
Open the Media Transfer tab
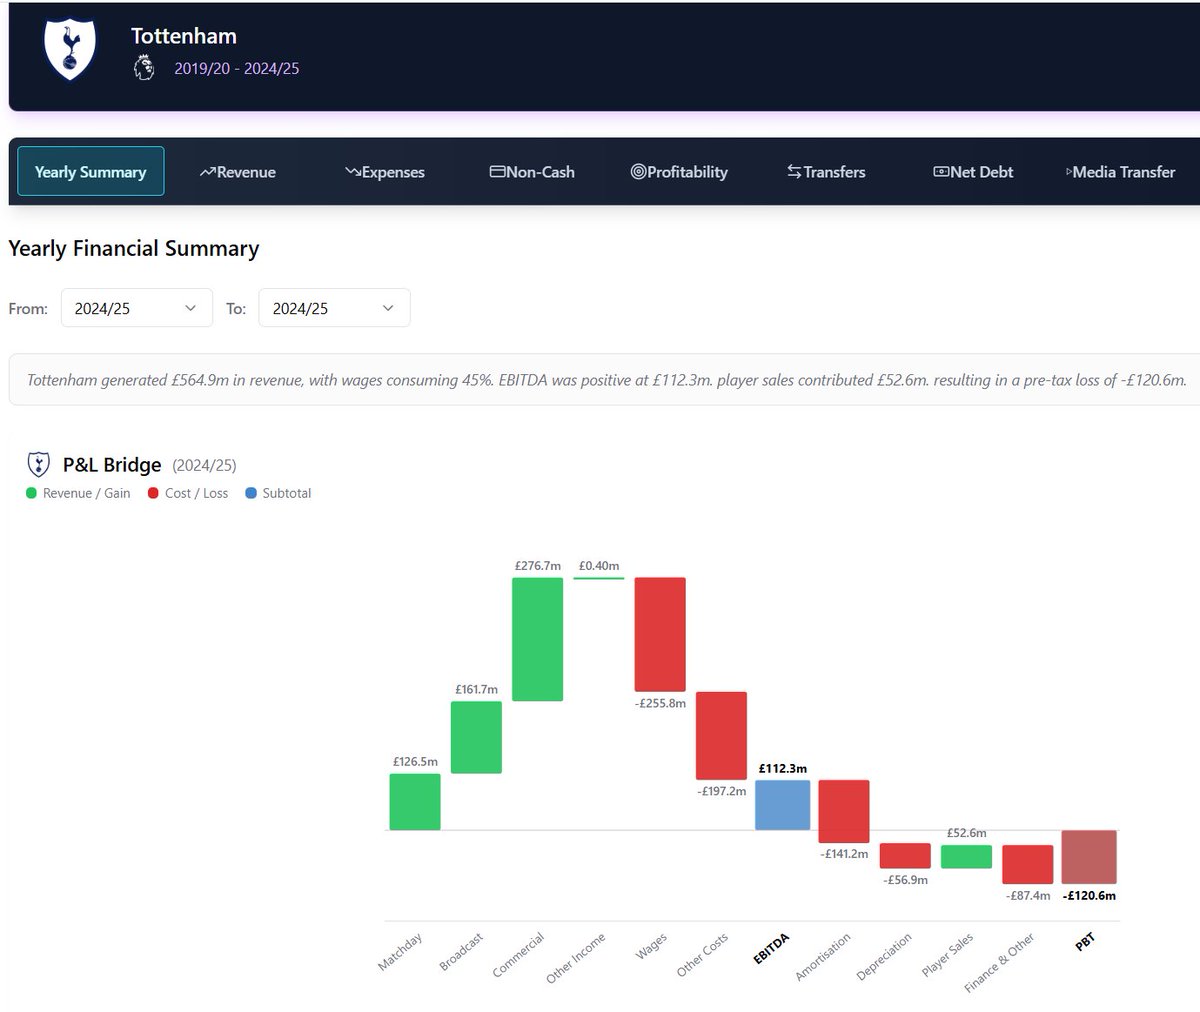tap(1120, 172)
